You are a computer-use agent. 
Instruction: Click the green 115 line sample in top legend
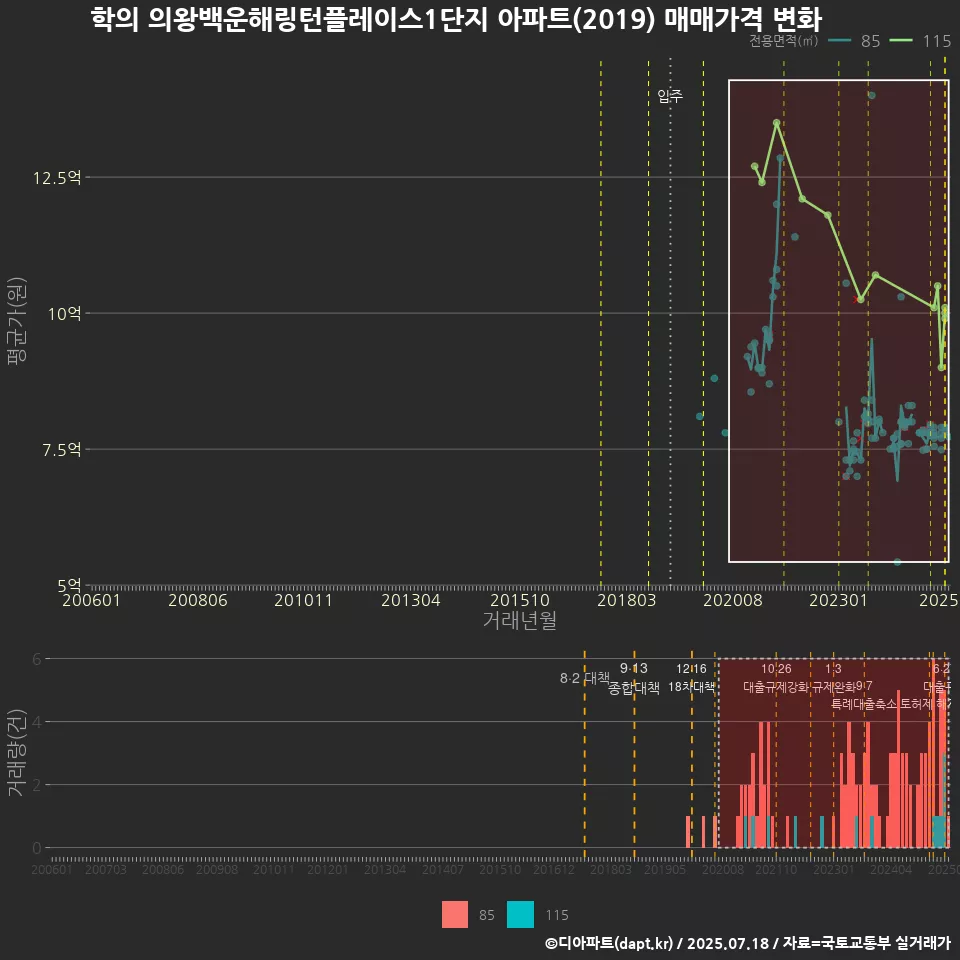(x=901, y=41)
